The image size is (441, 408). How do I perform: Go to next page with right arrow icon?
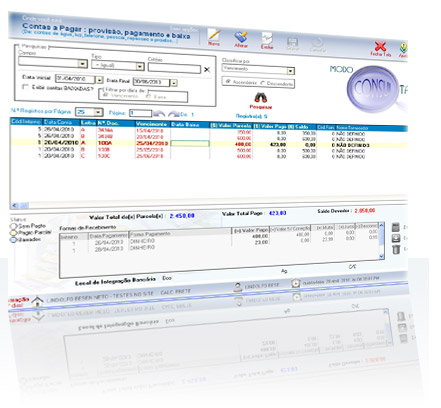pyautogui.click(x=173, y=114)
